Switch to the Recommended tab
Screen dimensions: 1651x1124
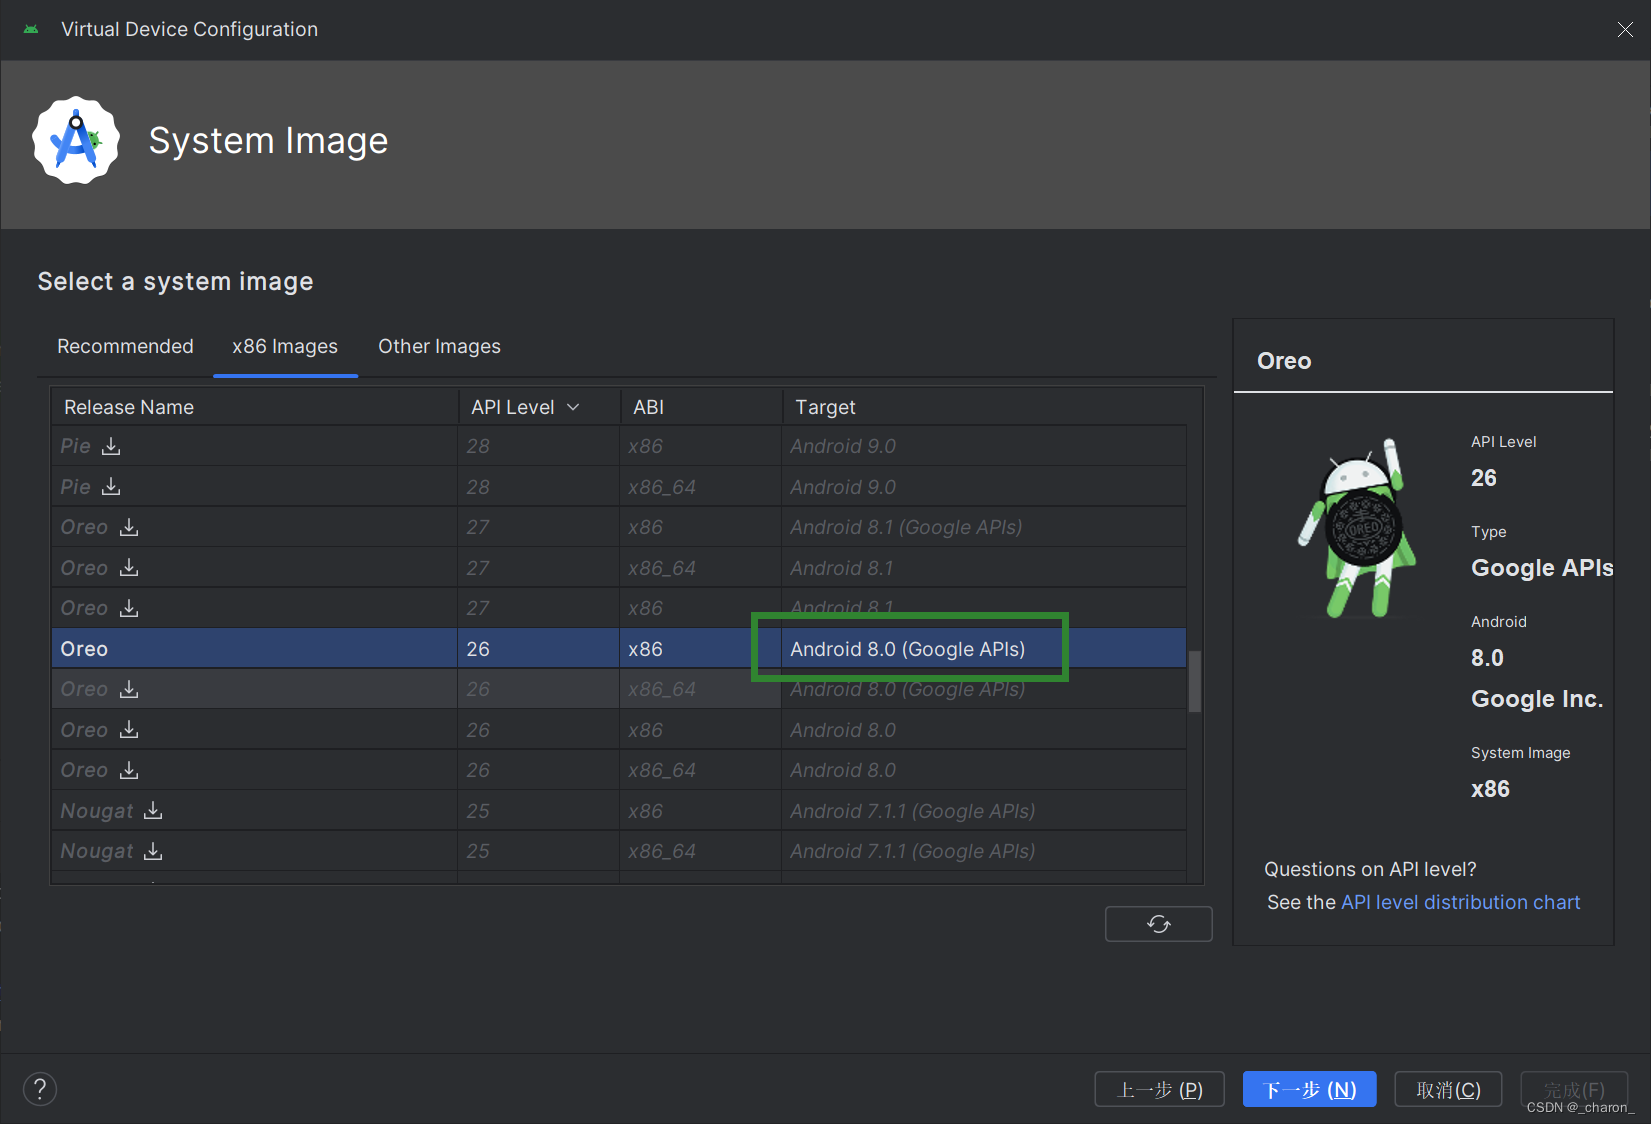125,346
